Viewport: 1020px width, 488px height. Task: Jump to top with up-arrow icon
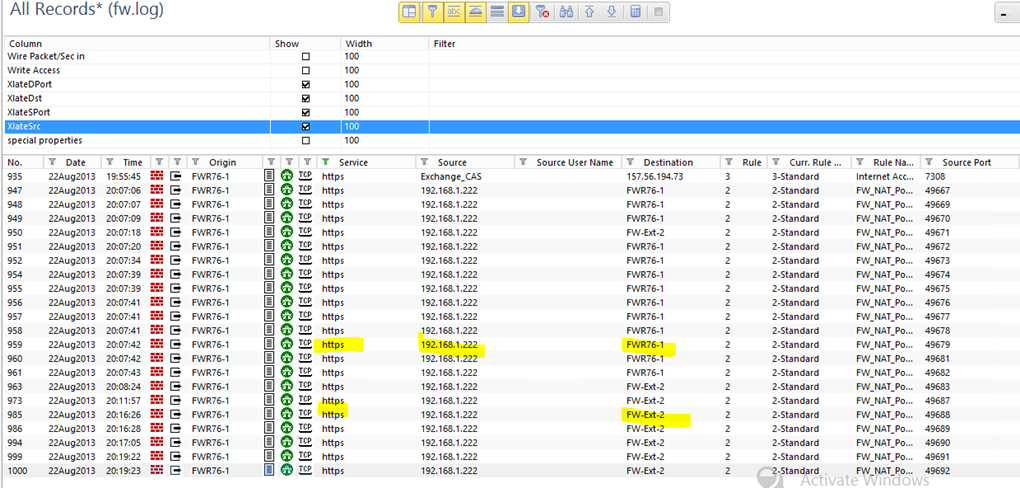pyautogui.click(x=589, y=12)
